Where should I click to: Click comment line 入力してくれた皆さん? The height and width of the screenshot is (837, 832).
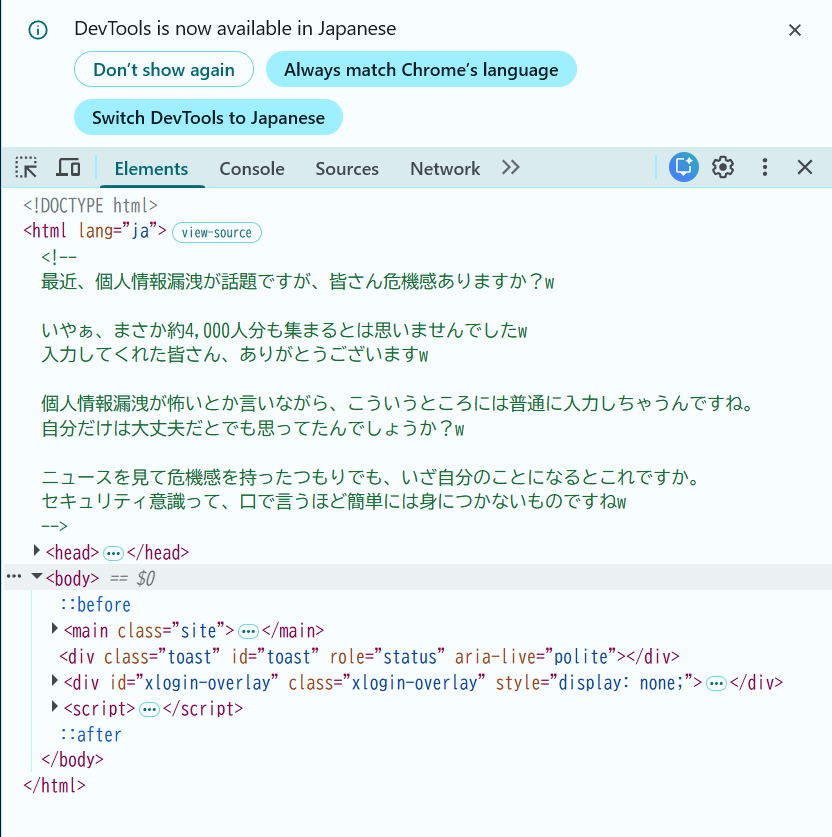coord(235,355)
